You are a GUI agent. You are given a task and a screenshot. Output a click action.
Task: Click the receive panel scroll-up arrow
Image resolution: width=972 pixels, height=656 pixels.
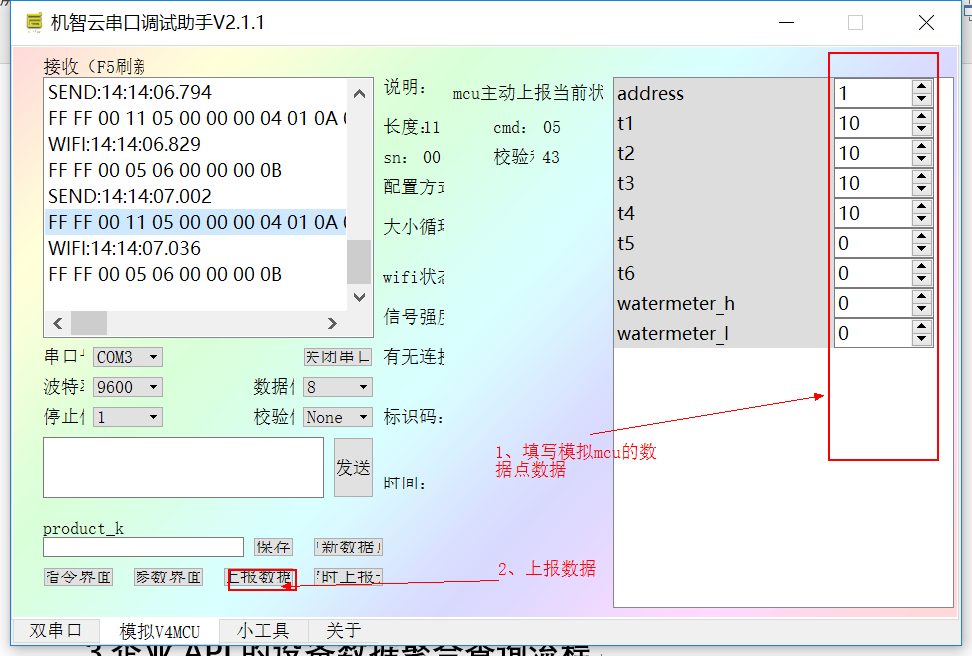pos(358,93)
